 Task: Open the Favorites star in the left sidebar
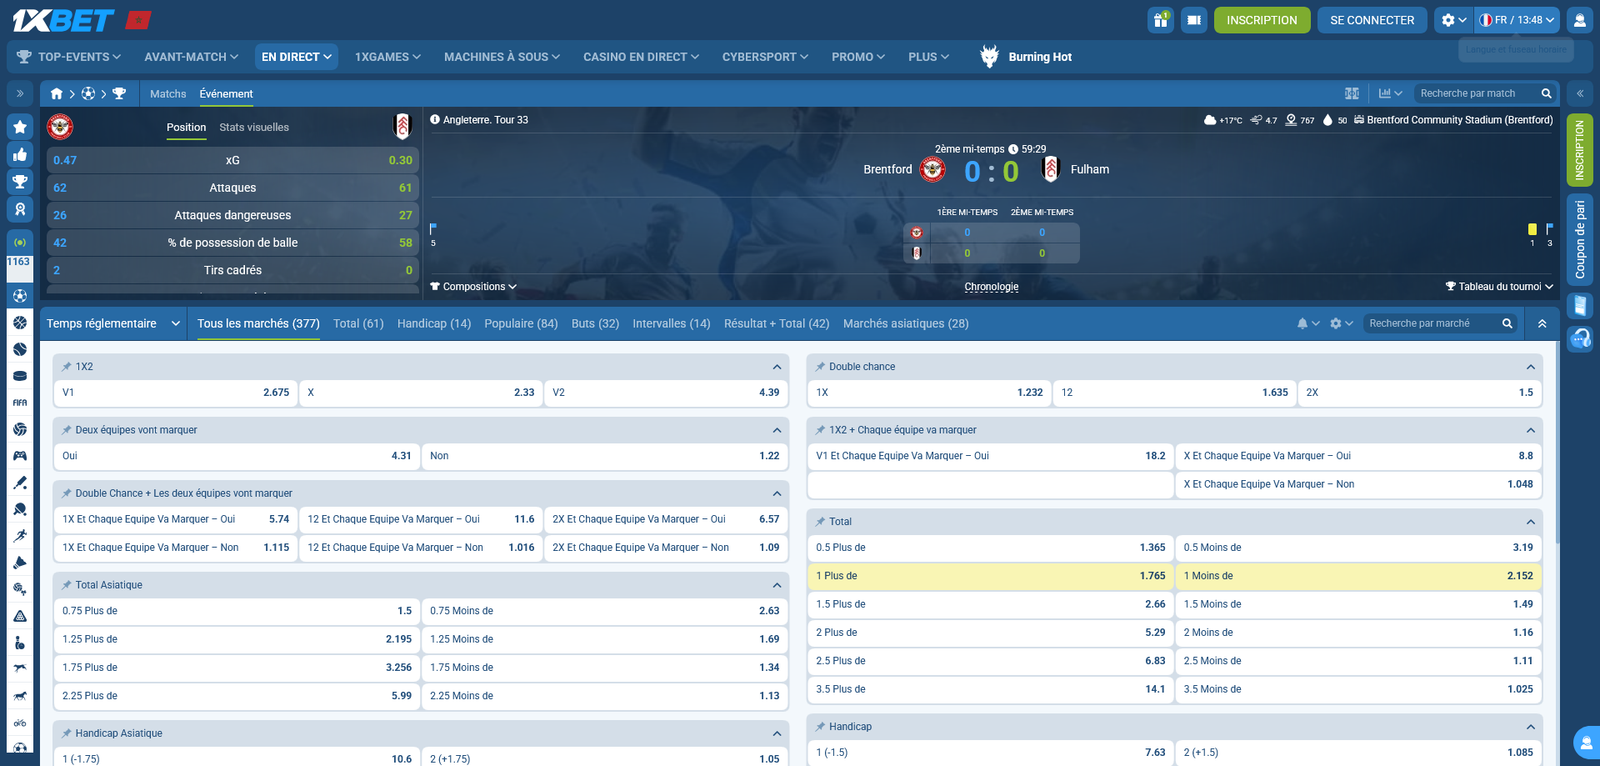pyautogui.click(x=20, y=127)
